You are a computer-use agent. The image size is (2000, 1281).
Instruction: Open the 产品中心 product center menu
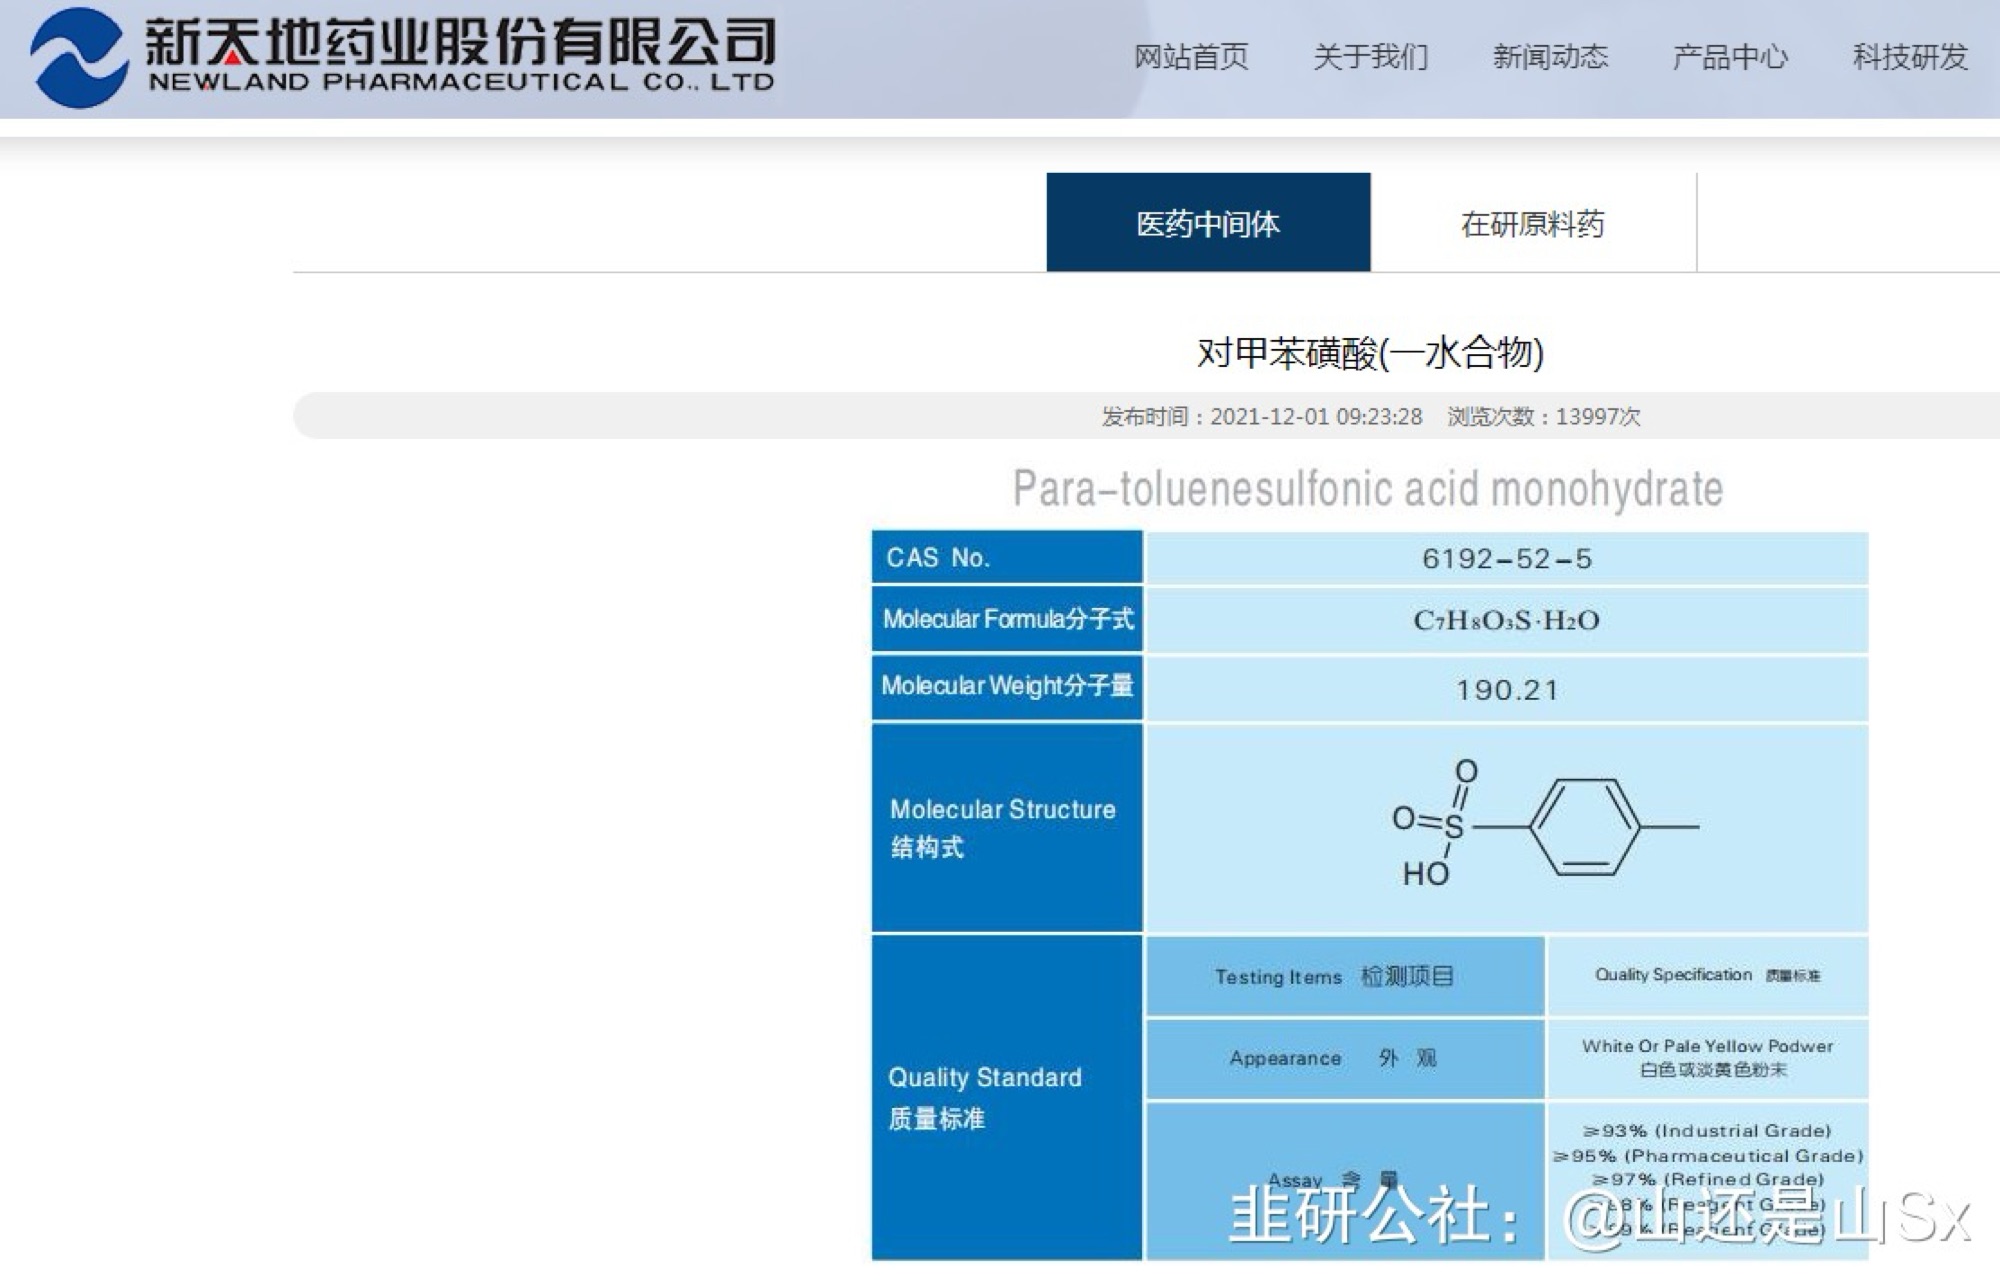[1730, 57]
